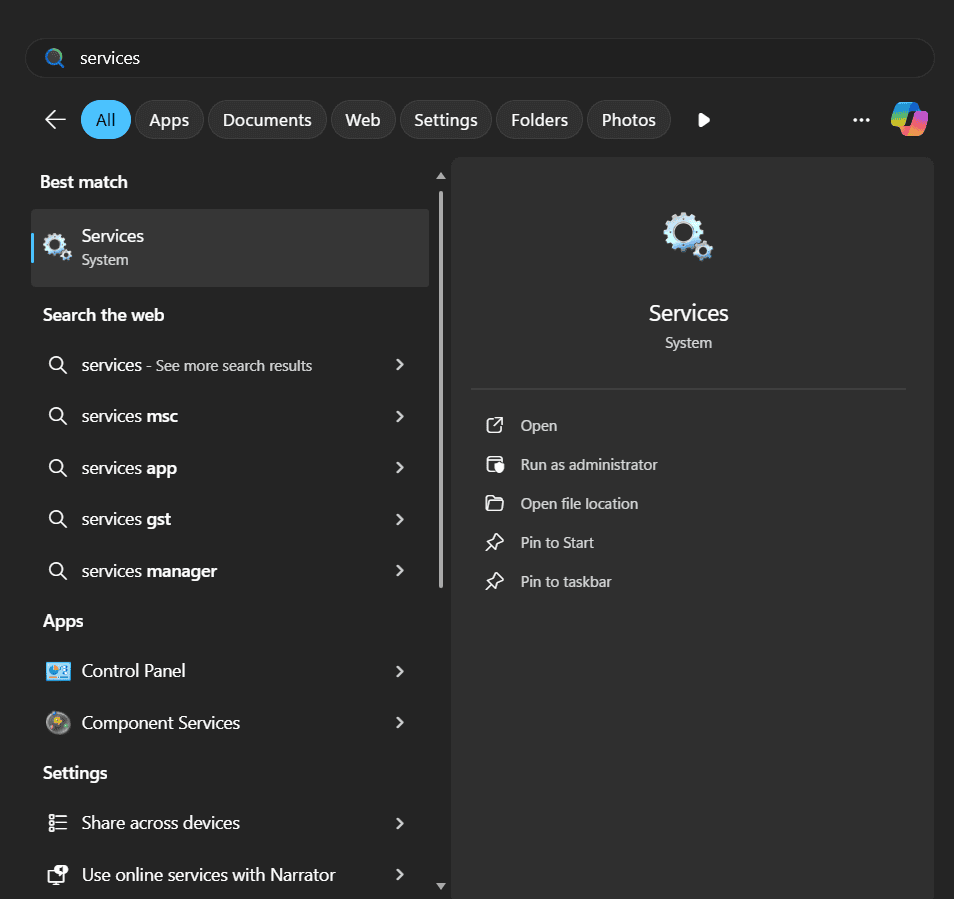Click the magnifier icon beside services msc
Viewport: 954px width, 899px height.
click(x=58, y=416)
